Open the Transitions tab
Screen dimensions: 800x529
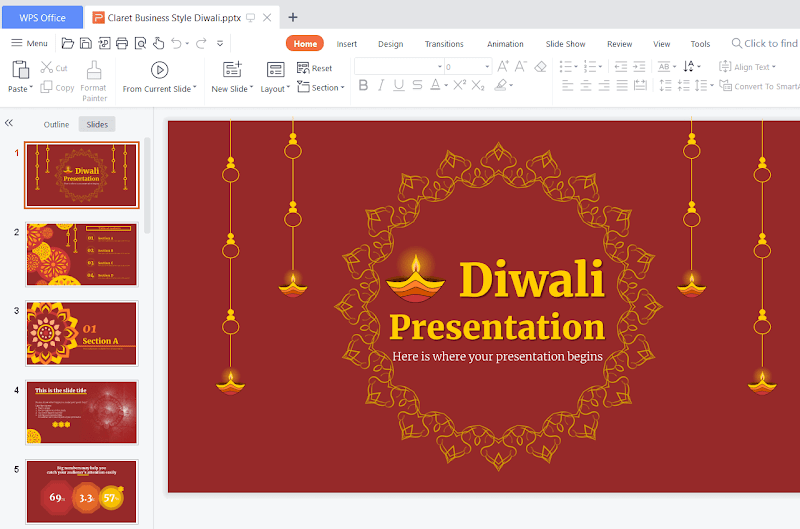(444, 44)
